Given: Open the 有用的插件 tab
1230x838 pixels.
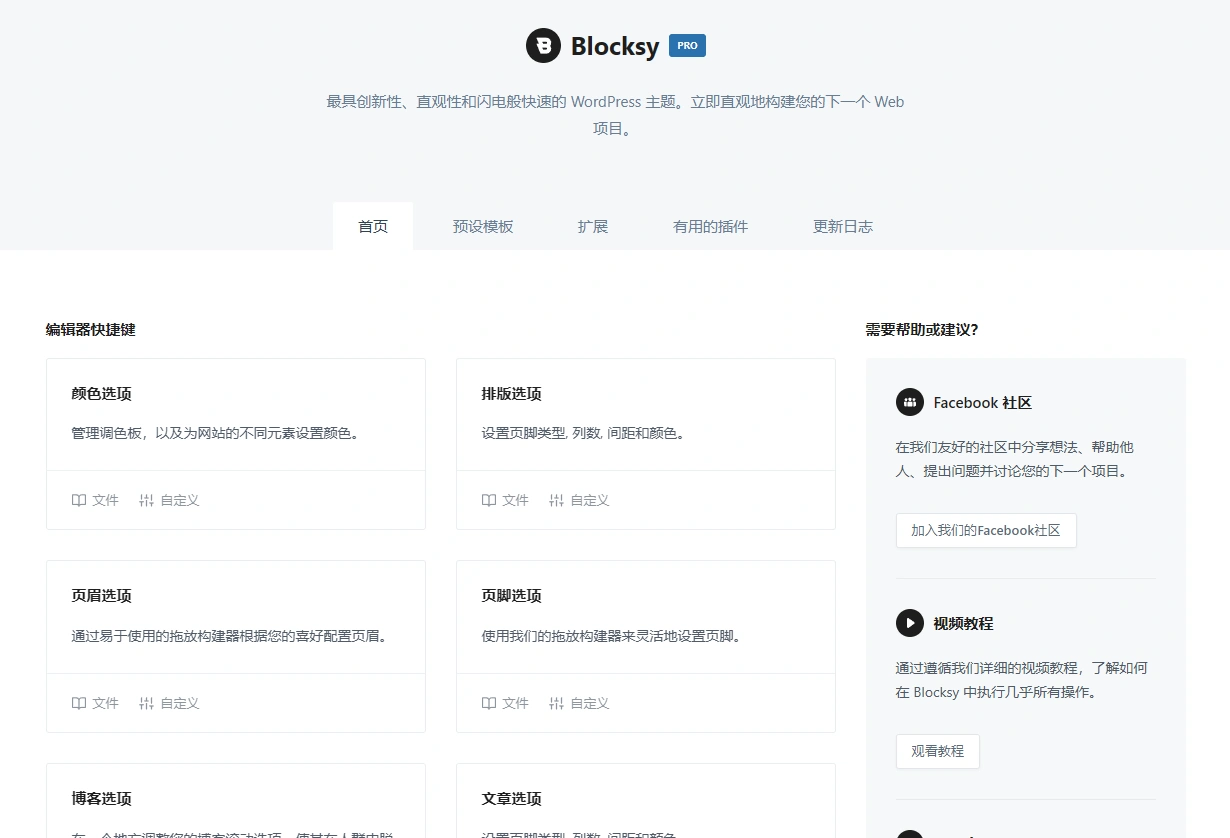Looking at the screenshot, I should pyautogui.click(x=710, y=226).
